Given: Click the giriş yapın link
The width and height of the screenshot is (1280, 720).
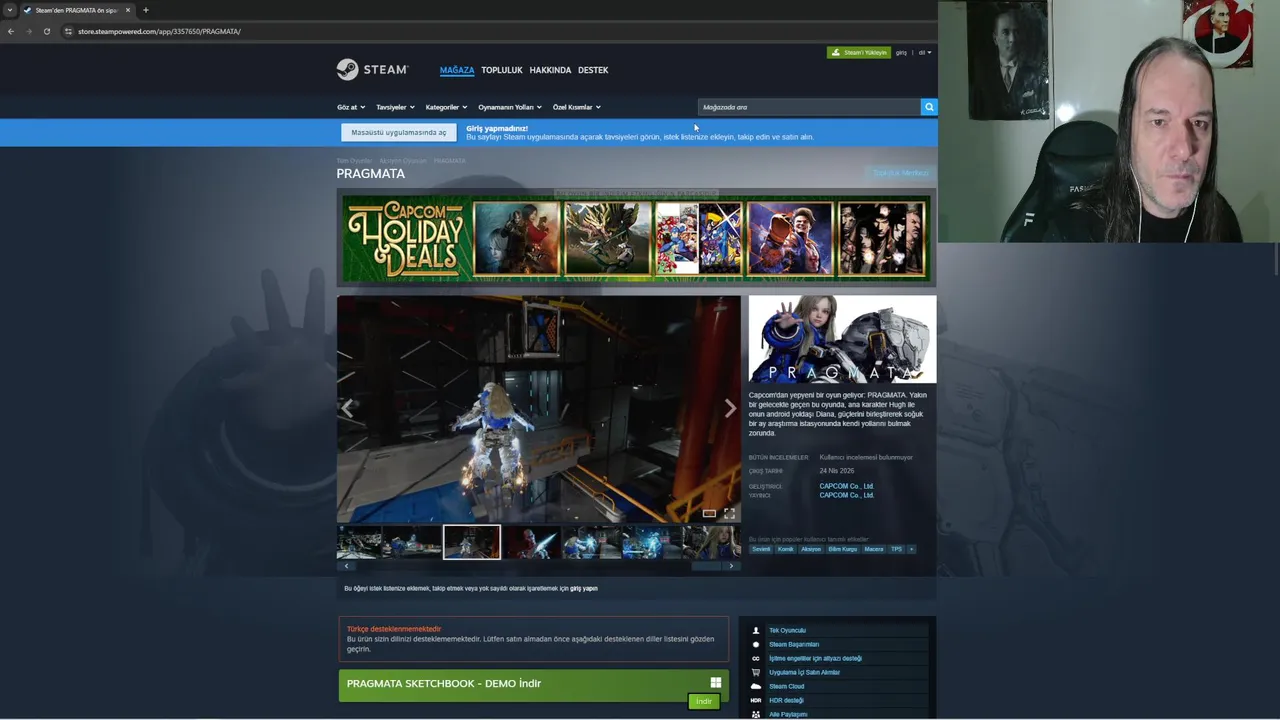Looking at the screenshot, I should point(584,588).
